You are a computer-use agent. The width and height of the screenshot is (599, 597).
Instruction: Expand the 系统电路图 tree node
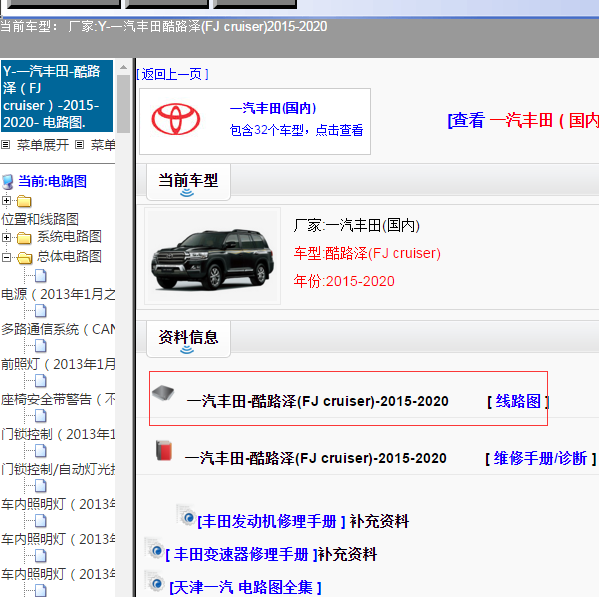pyautogui.click(x=6, y=237)
